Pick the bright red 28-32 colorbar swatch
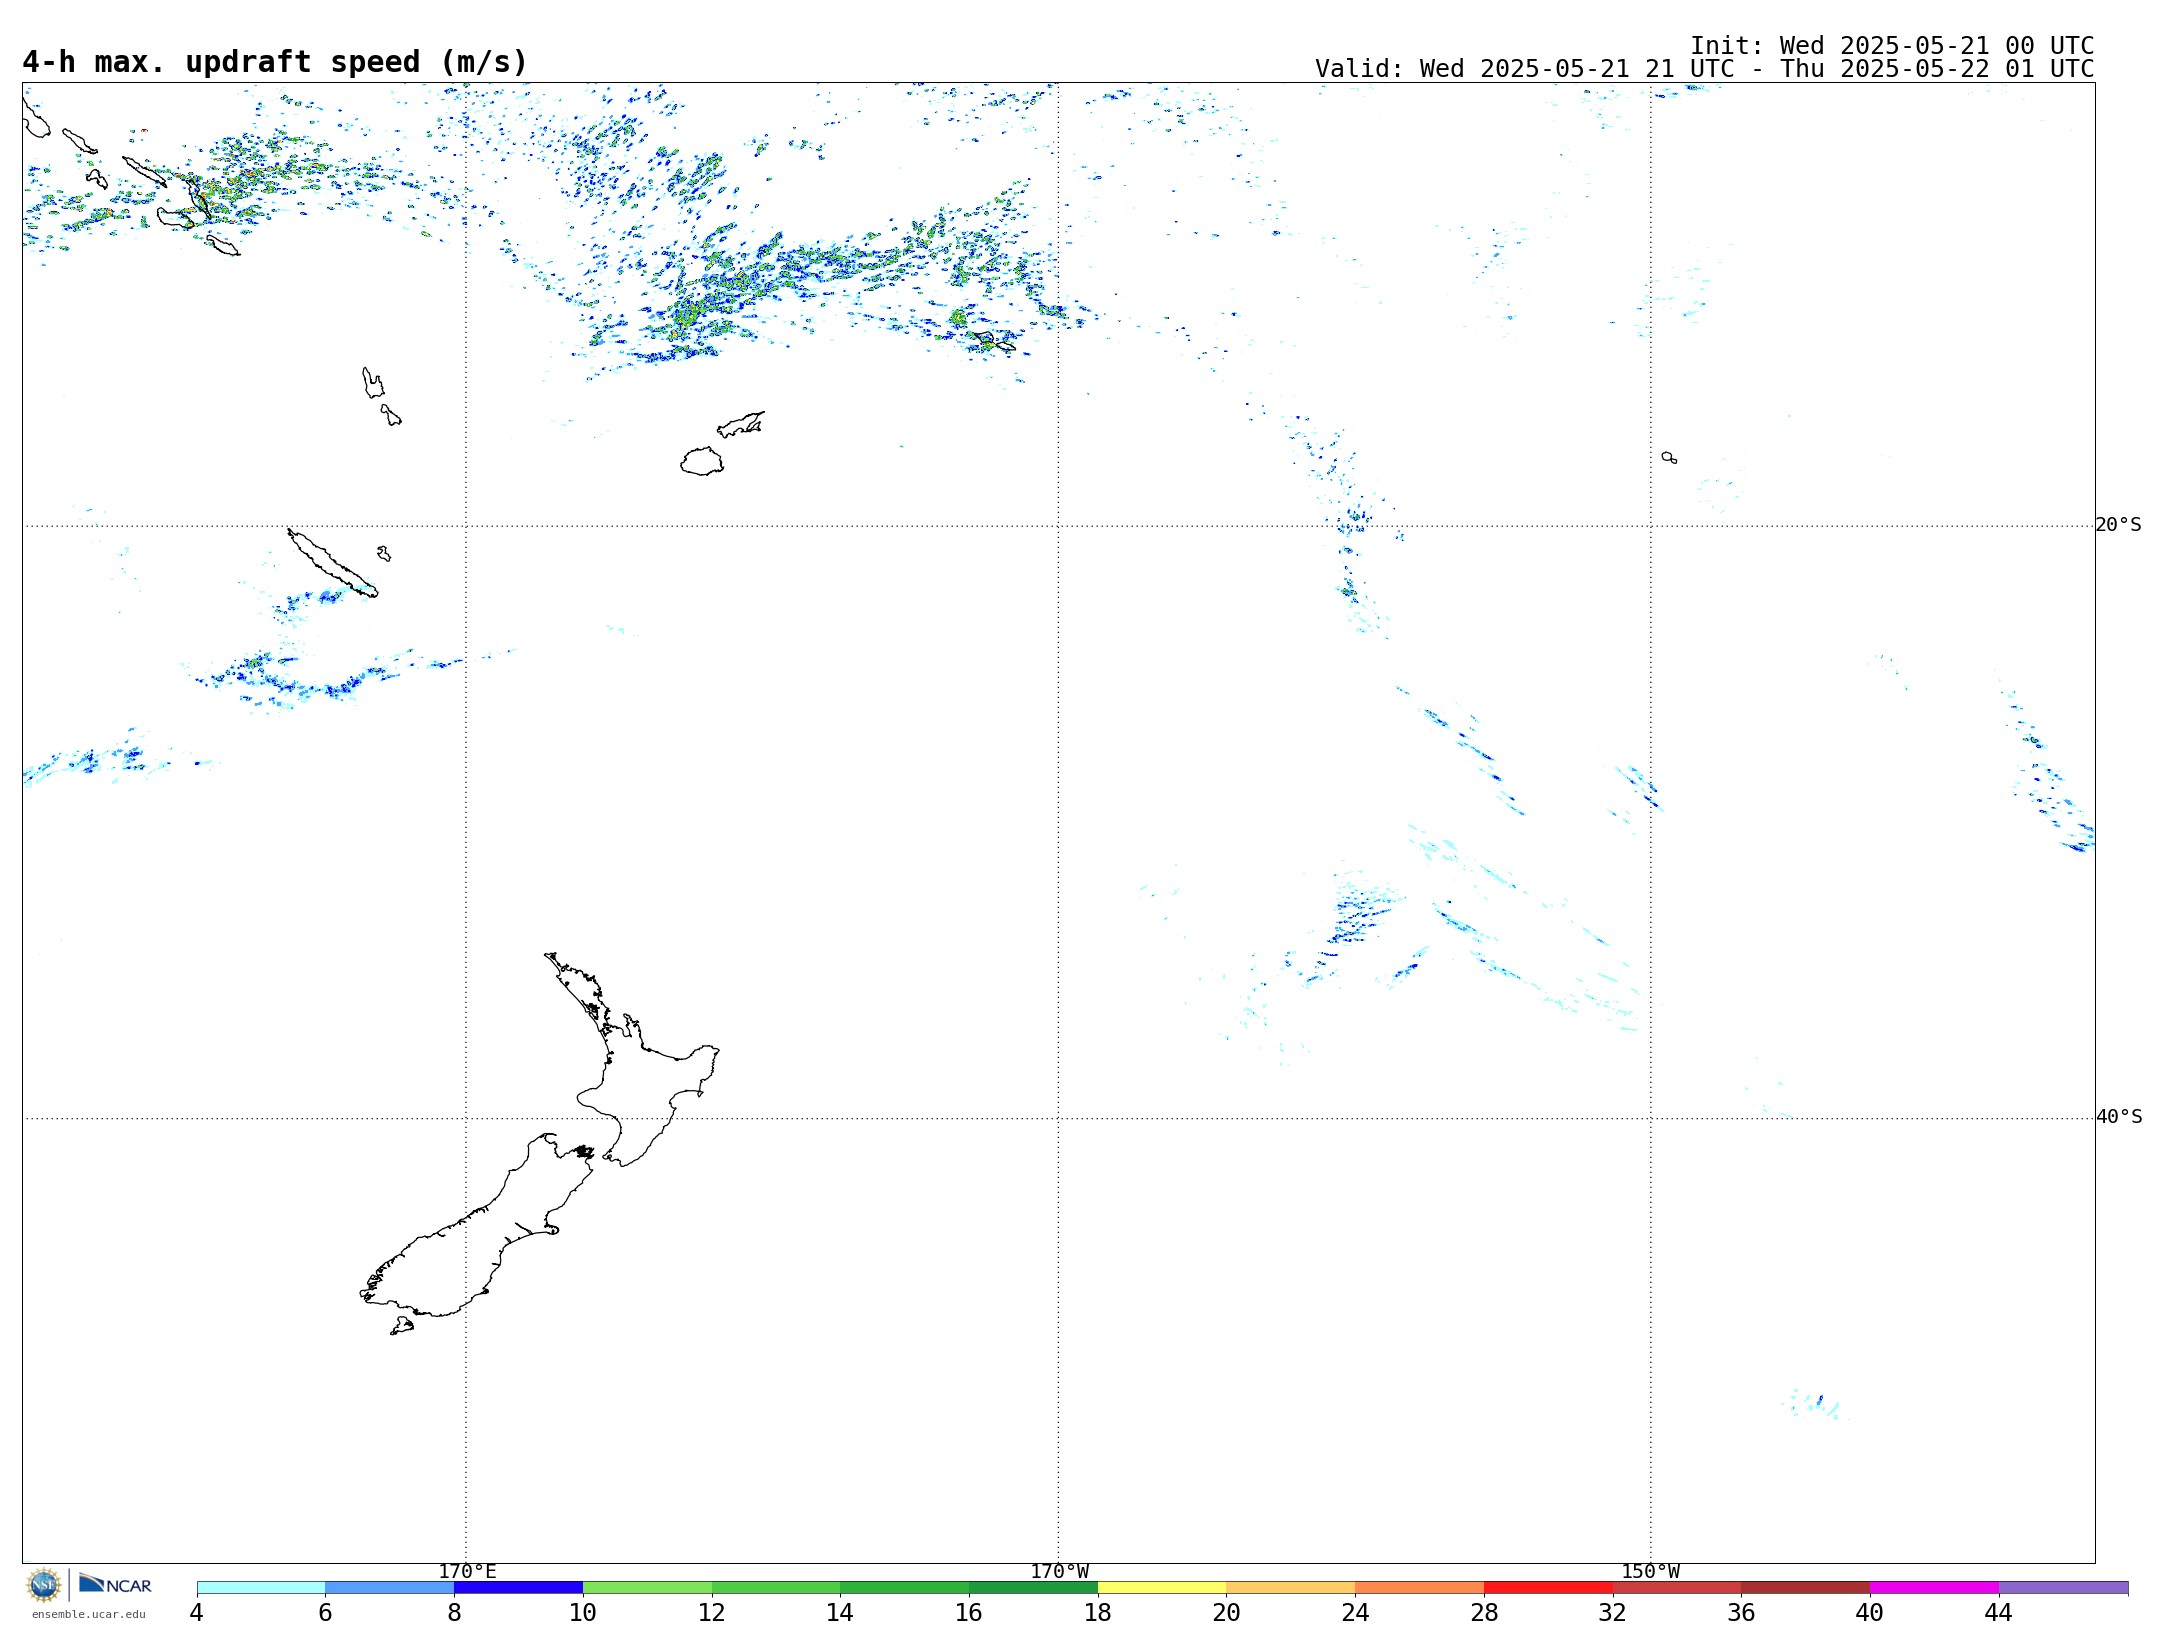Image resolution: width=2160 pixels, height=1626 pixels. [x=1548, y=1588]
